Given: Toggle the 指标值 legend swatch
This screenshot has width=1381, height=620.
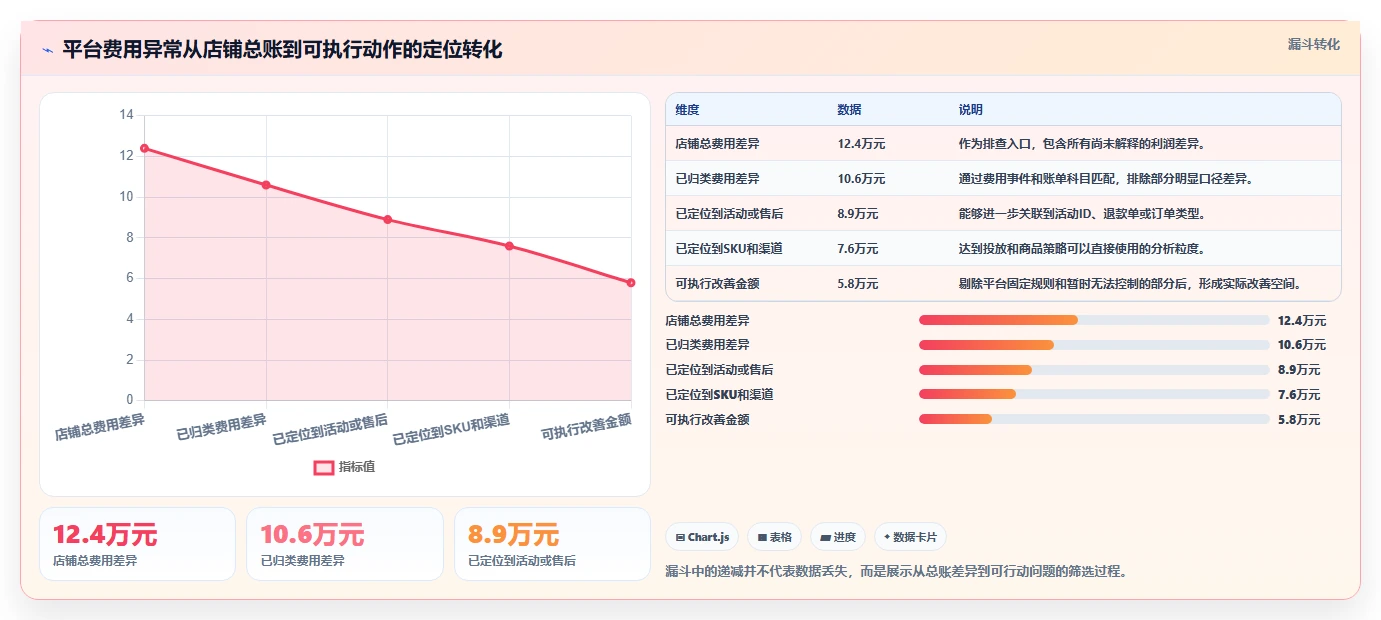Looking at the screenshot, I should coord(324,467).
